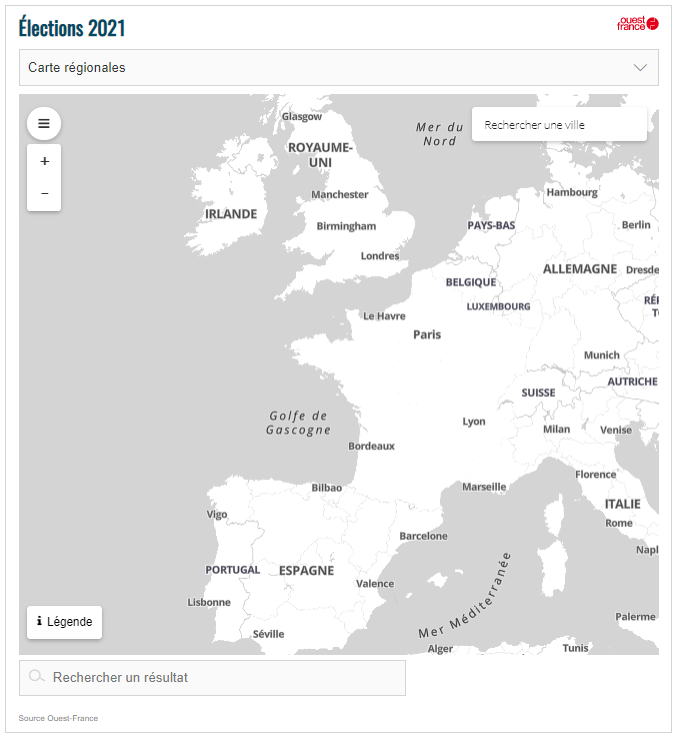Click the ALLEMAGNE label on the map
The image size is (680, 740).
pyautogui.click(x=580, y=269)
